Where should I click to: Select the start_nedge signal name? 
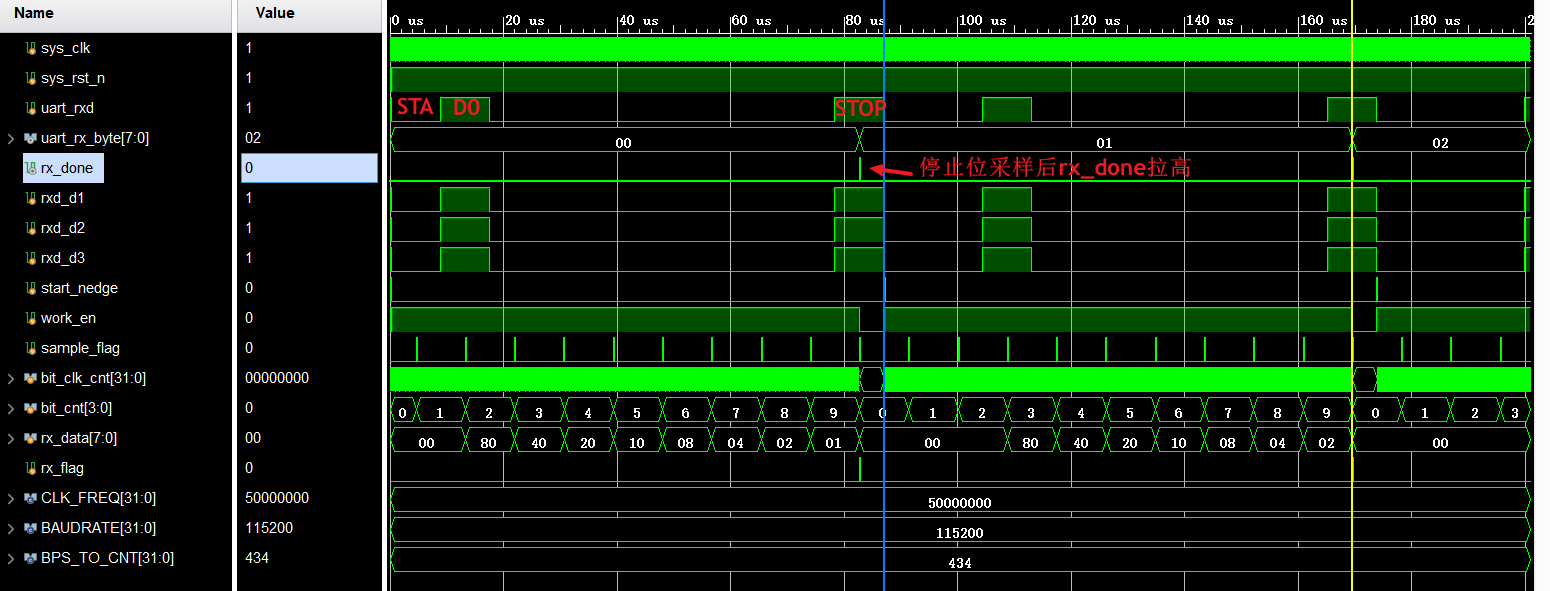click(79, 288)
